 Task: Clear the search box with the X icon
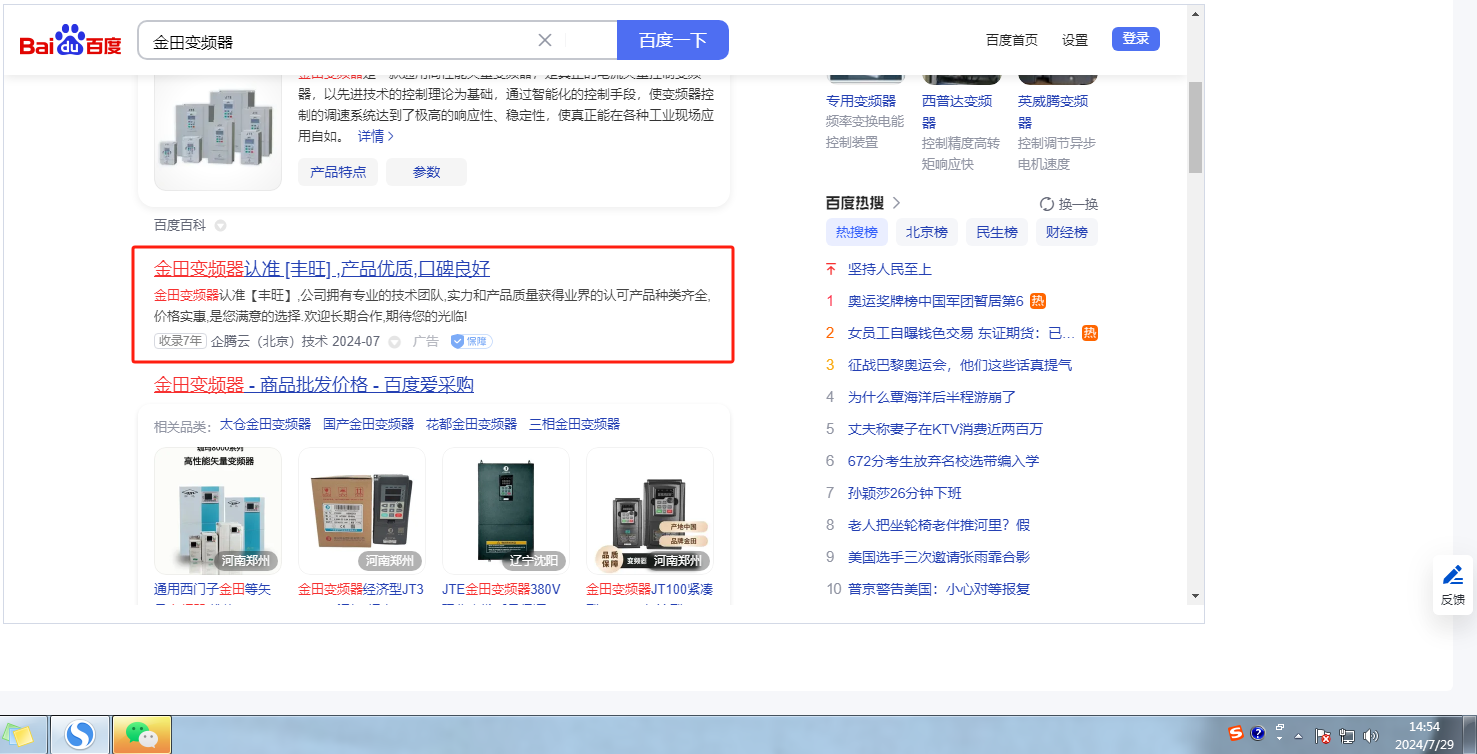pyautogui.click(x=545, y=40)
